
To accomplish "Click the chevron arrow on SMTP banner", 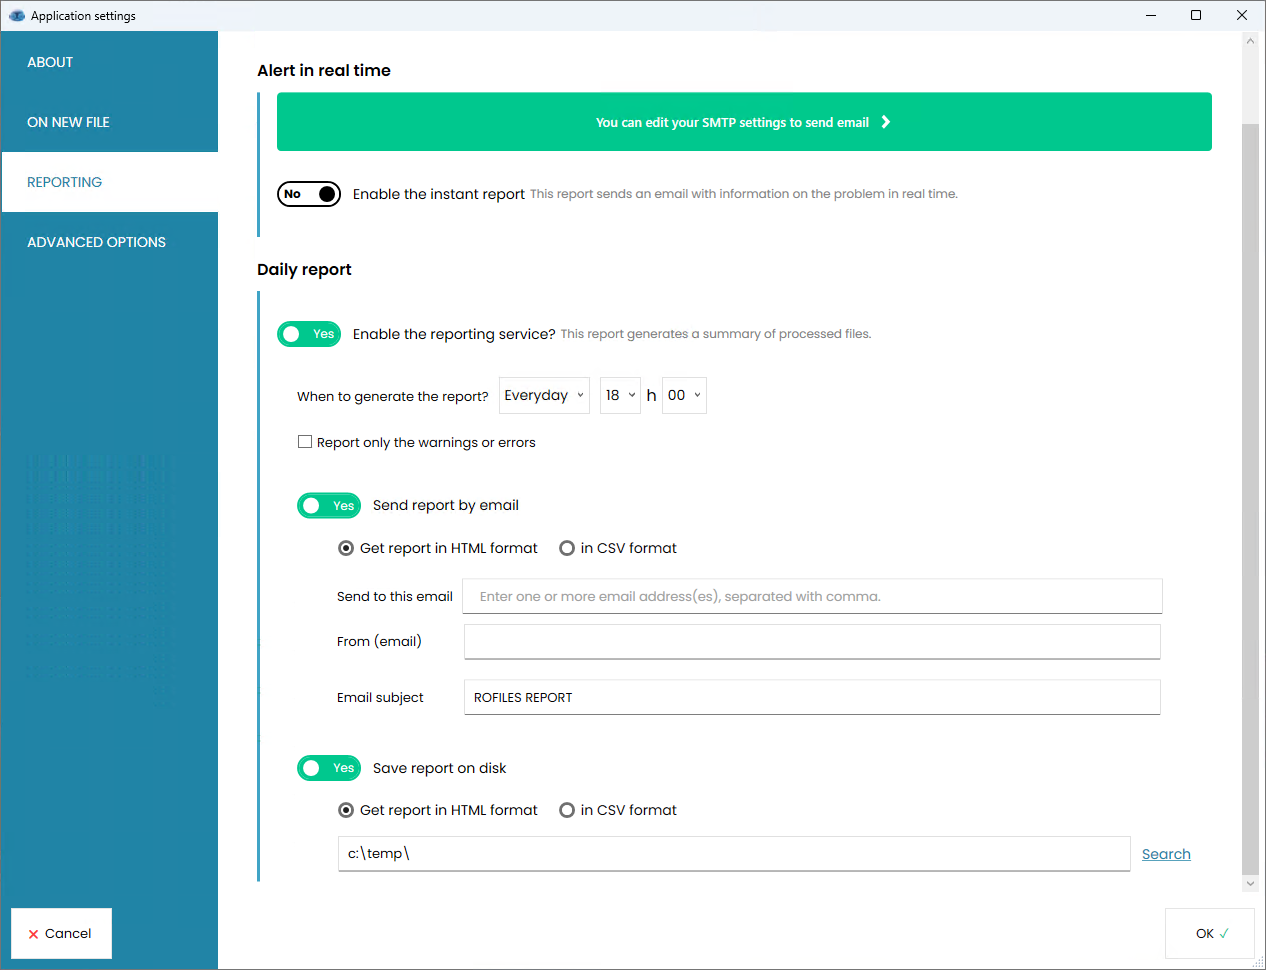I will click(x=886, y=122).
